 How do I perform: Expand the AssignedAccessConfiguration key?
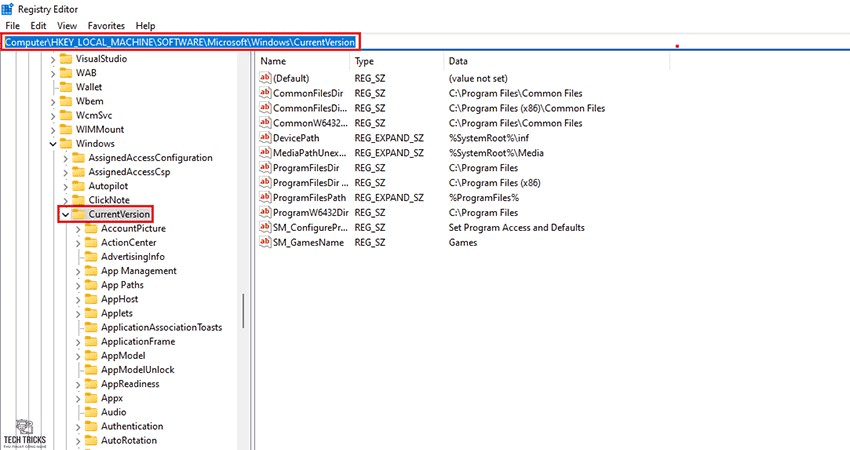66,158
